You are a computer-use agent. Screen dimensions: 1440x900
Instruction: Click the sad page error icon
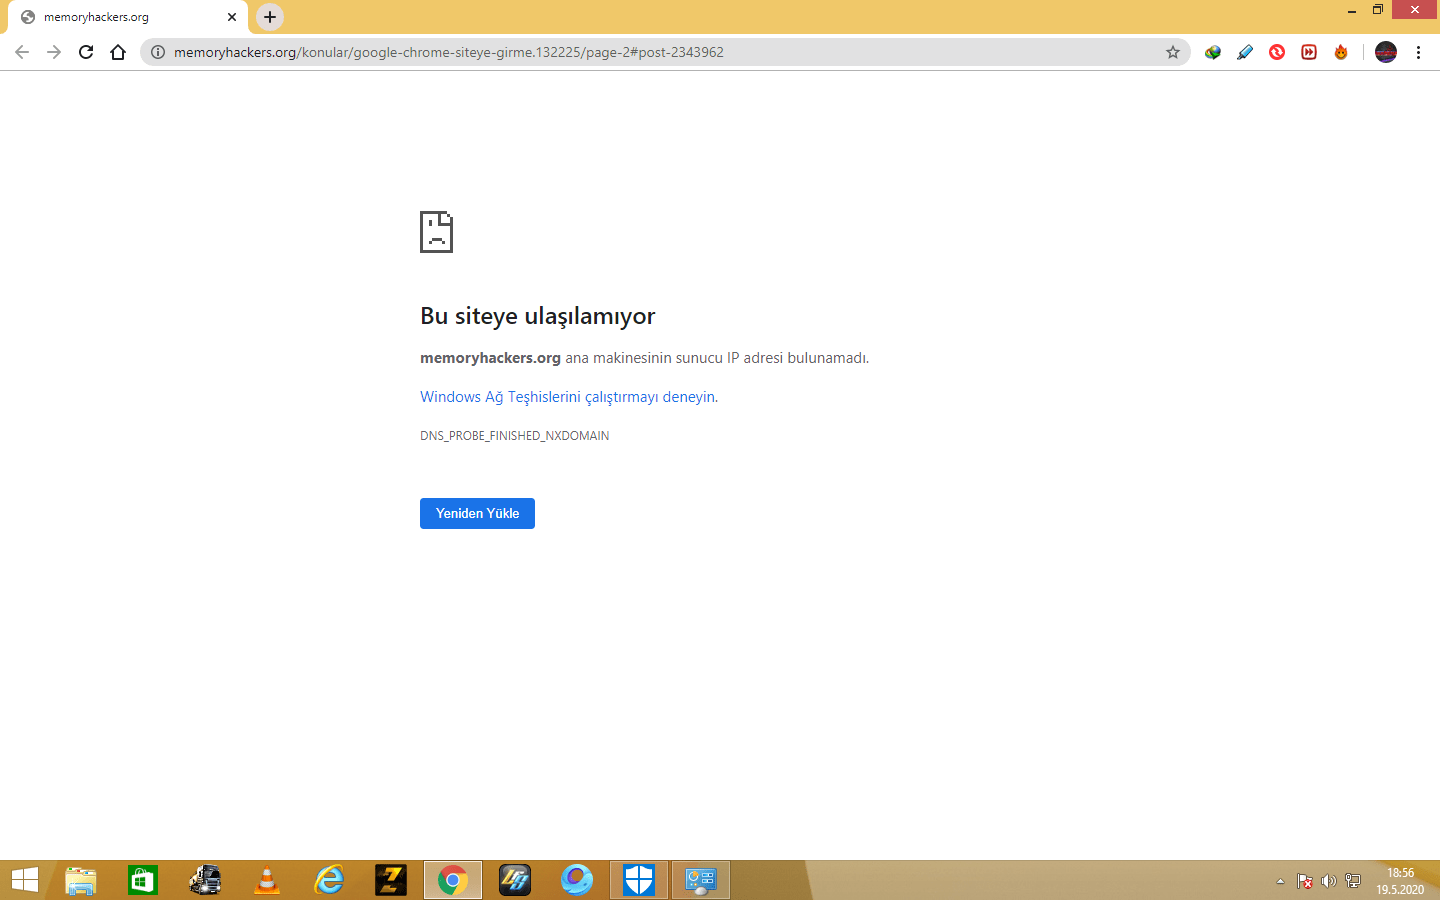tap(436, 232)
